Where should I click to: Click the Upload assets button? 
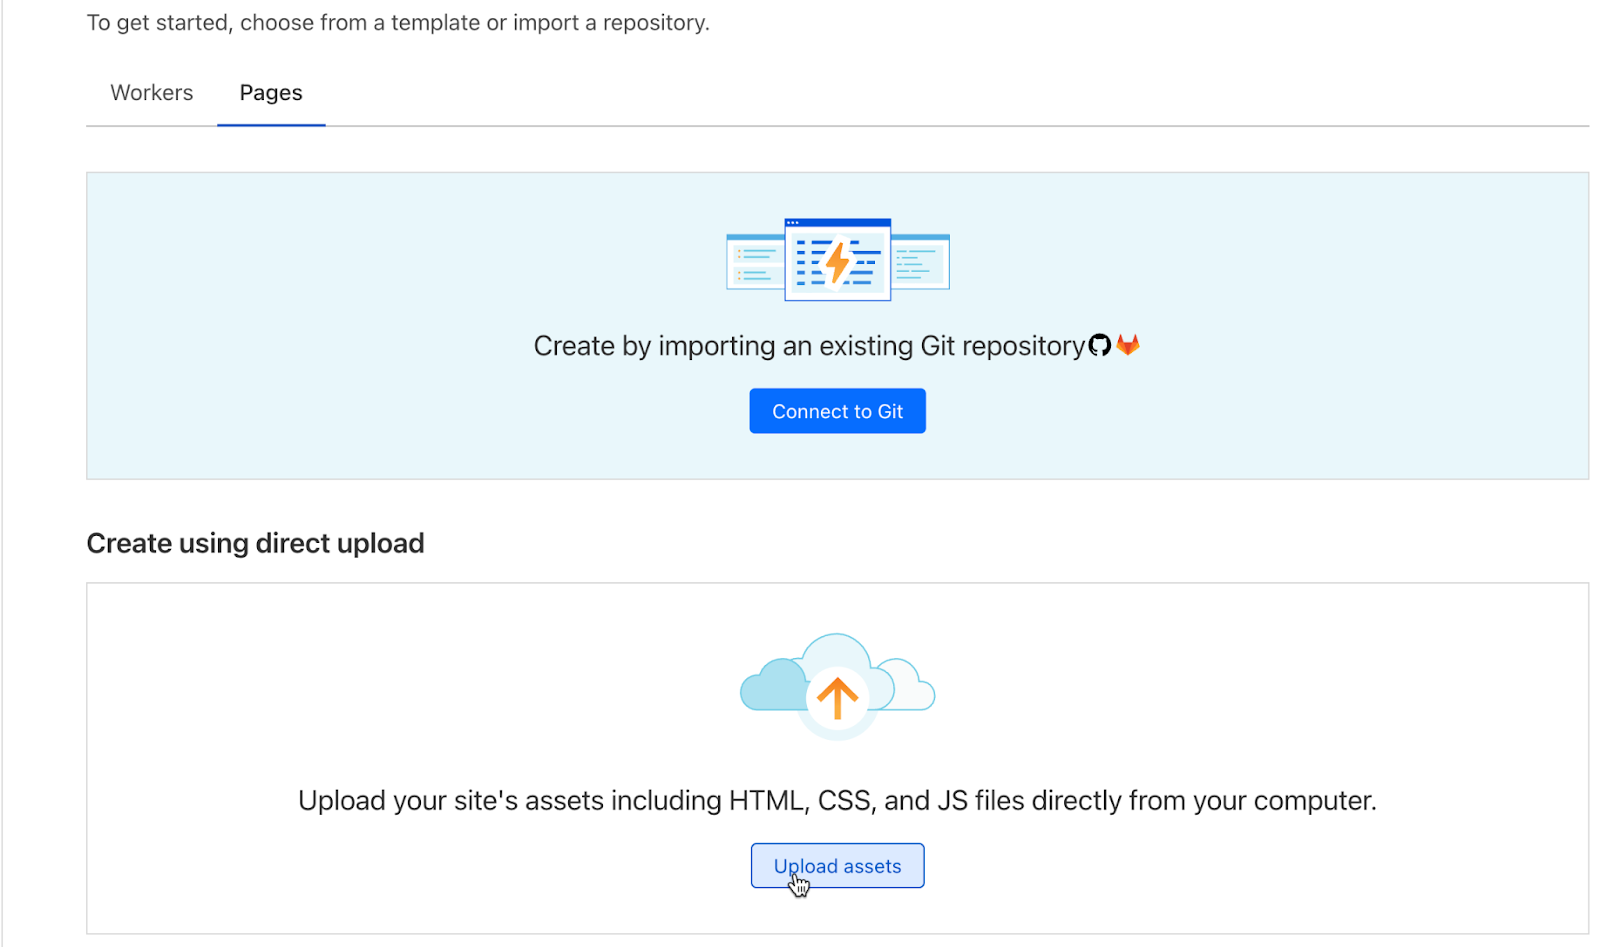click(837, 866)
